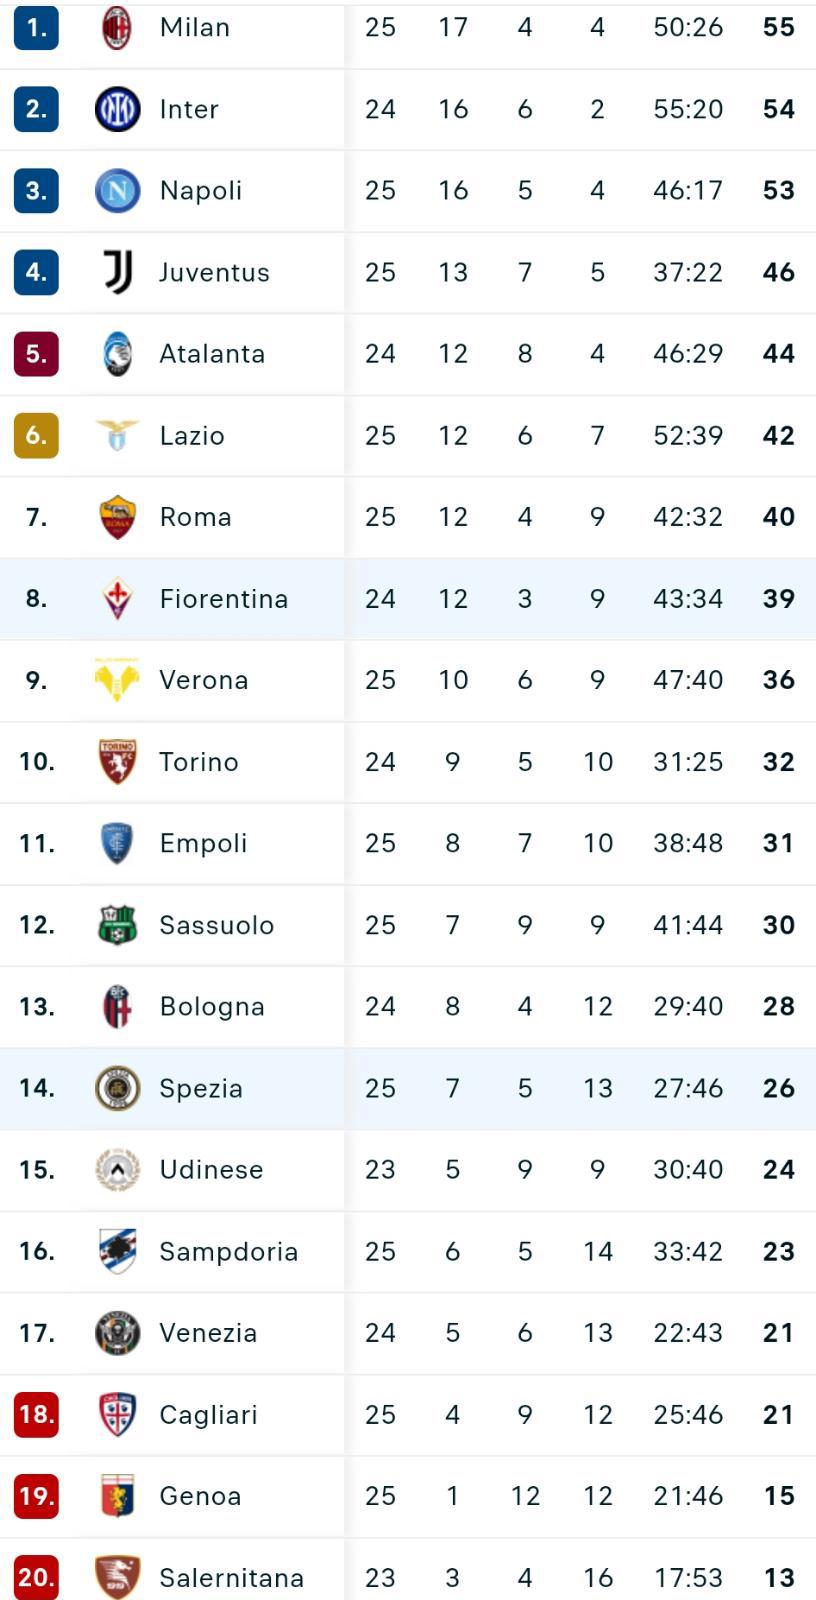
Task: Click the gold position 6 badge
Action: tap(36, 435)
